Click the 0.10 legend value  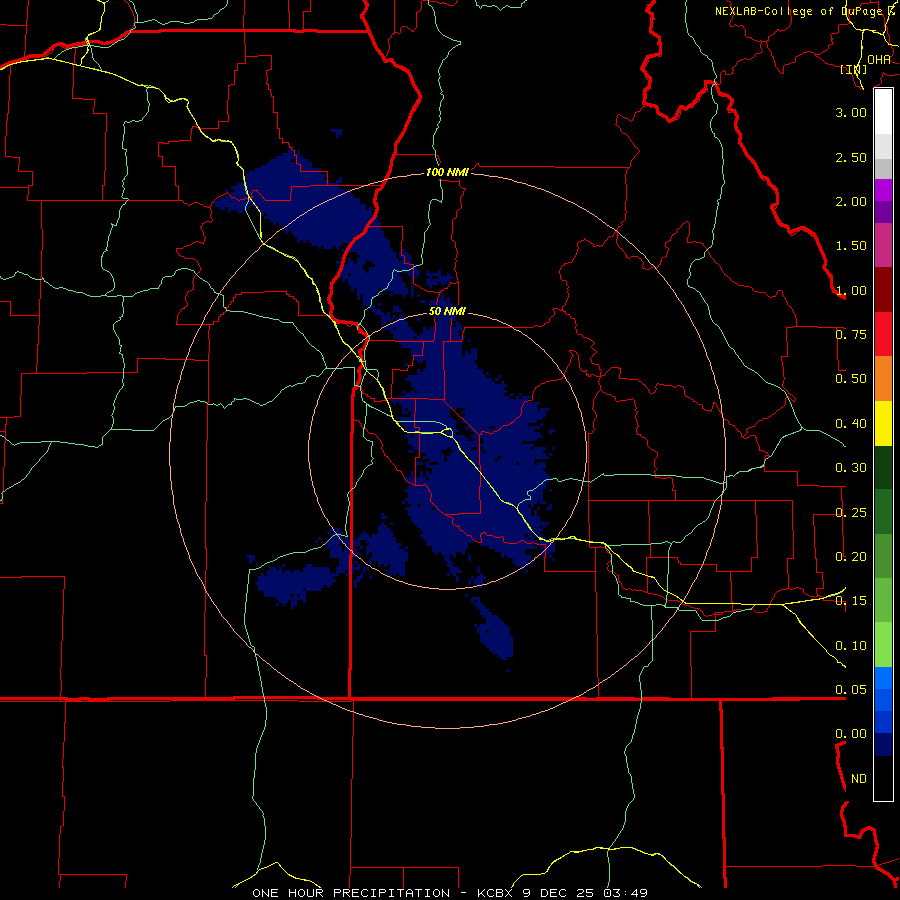click(x=851, y=646)
